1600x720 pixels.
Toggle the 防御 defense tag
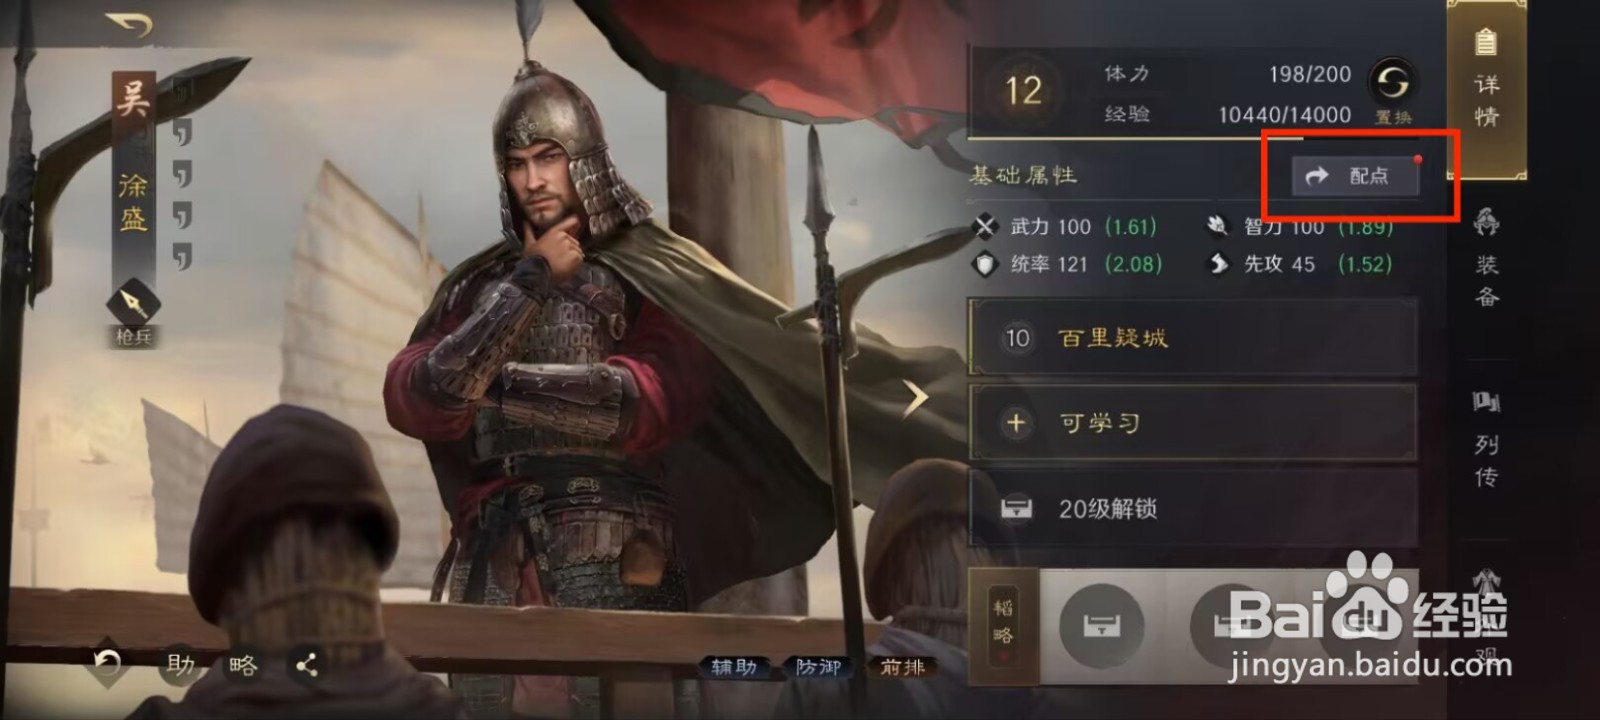[818, 667]
